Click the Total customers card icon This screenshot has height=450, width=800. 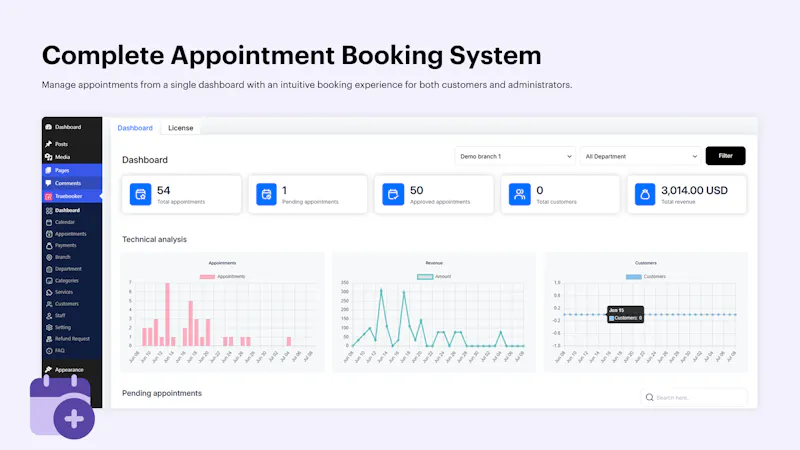(x=519, y=194)
